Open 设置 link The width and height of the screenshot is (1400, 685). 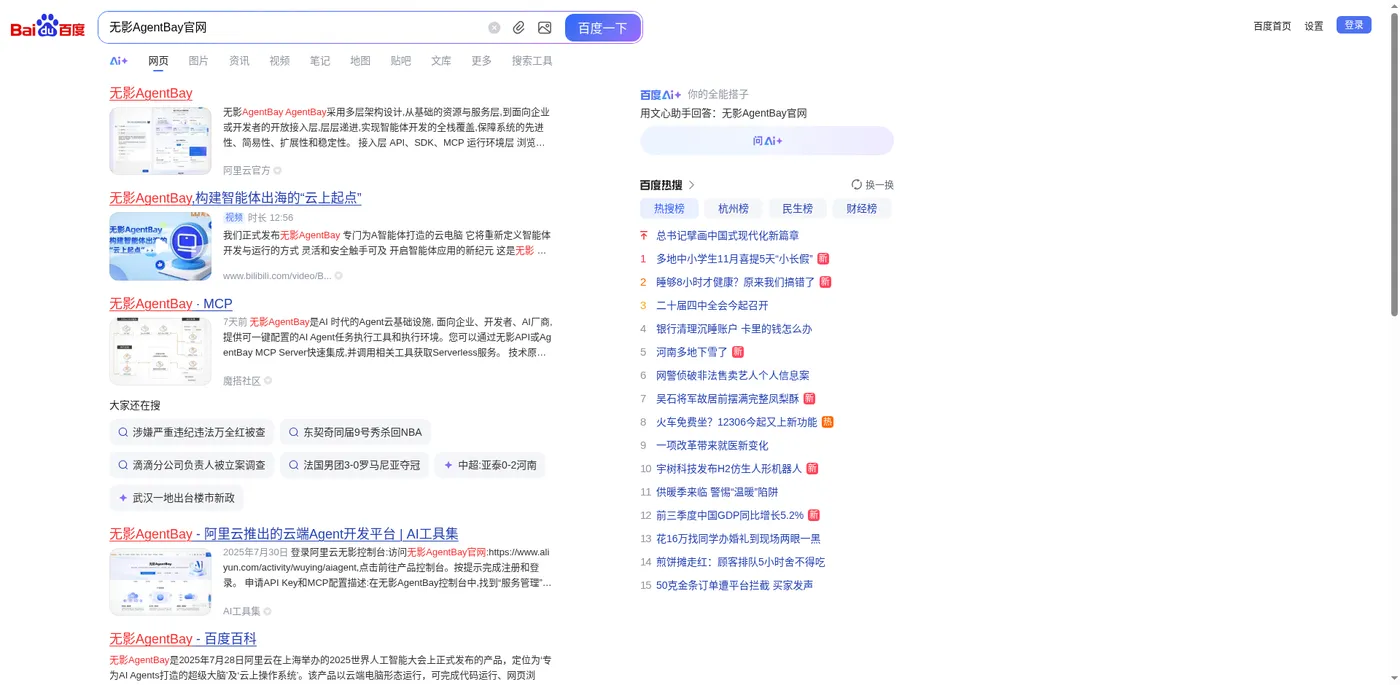[x=1314, y=26]
